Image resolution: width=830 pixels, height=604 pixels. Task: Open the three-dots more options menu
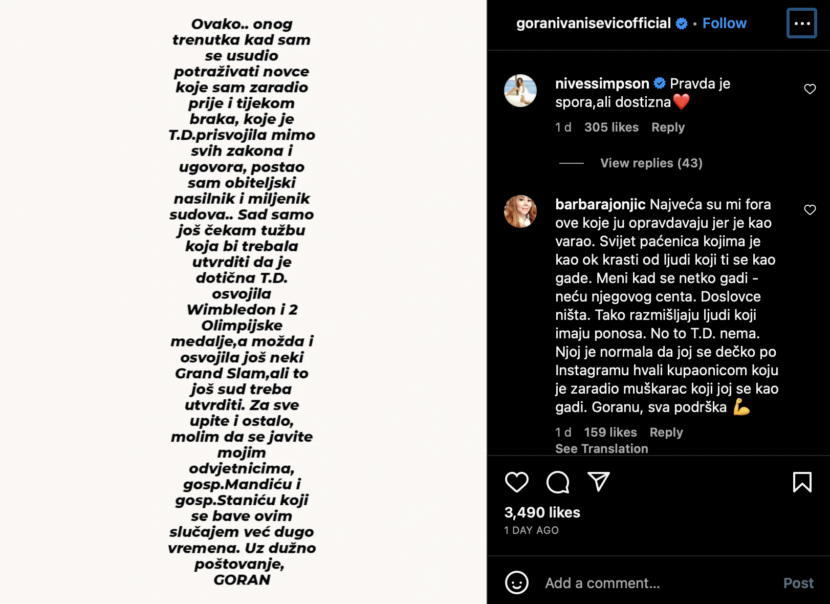(801, 23)
